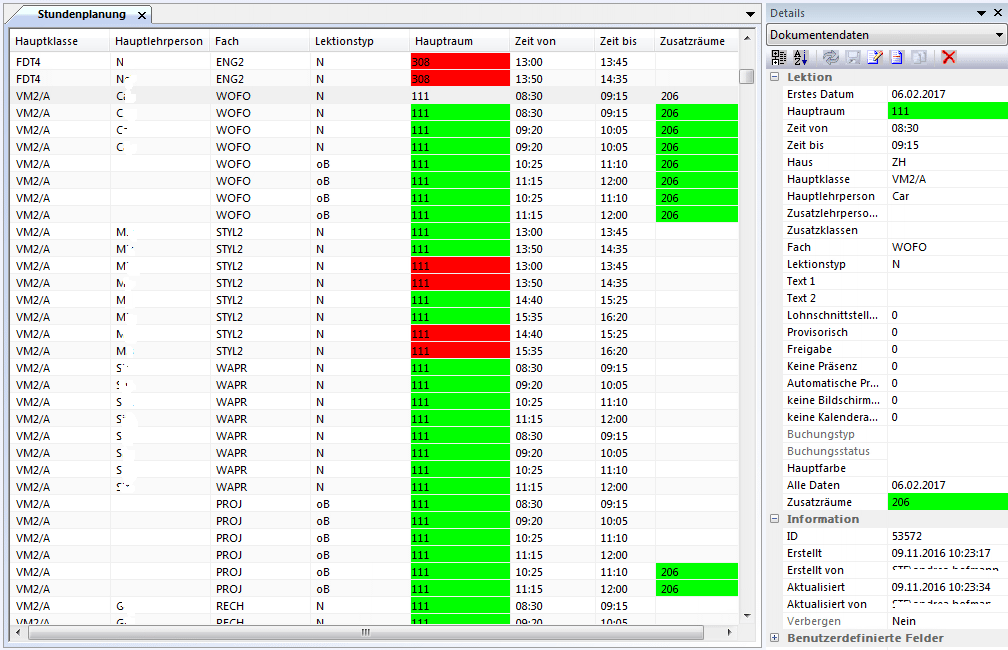Sort by the Hauptraum column header
This screenshot has height=650, width=1008.
[x=444, y=41]
